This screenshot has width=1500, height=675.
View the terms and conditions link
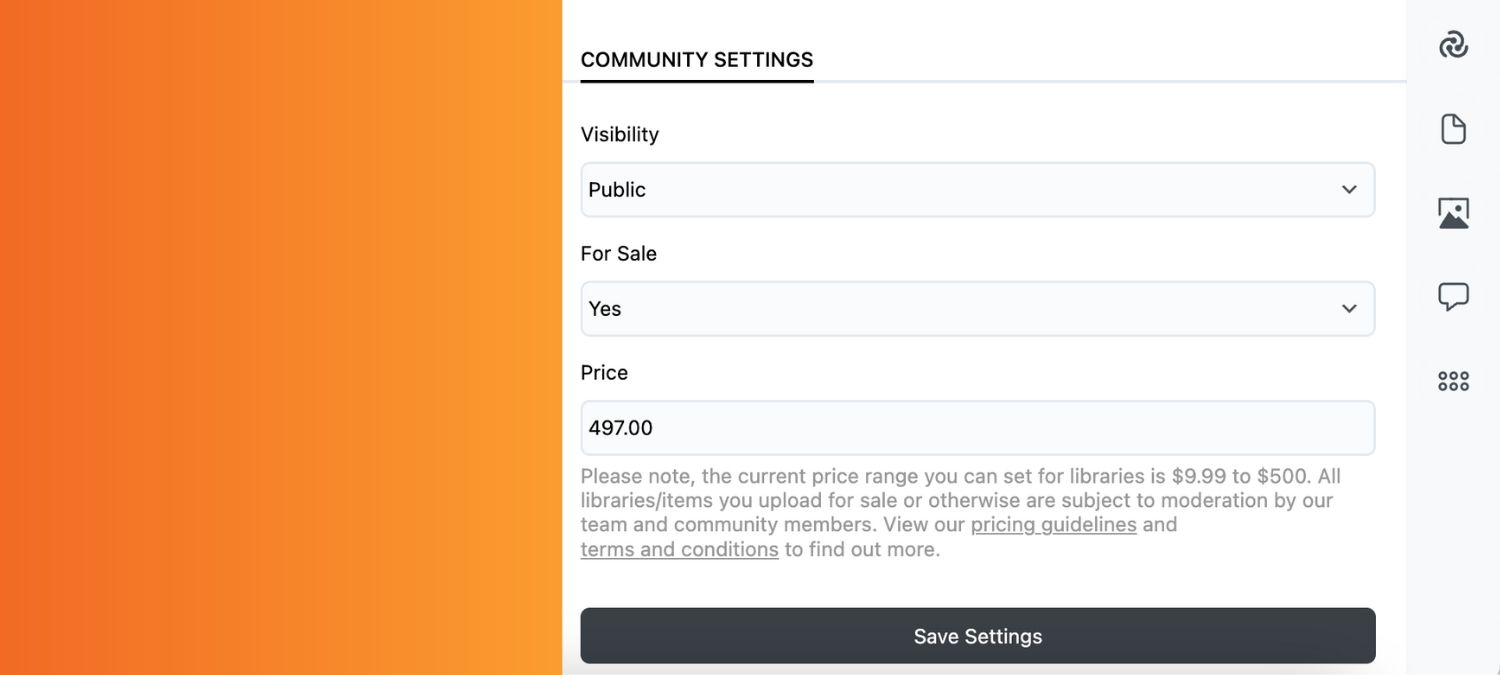(x=679, y=549)
